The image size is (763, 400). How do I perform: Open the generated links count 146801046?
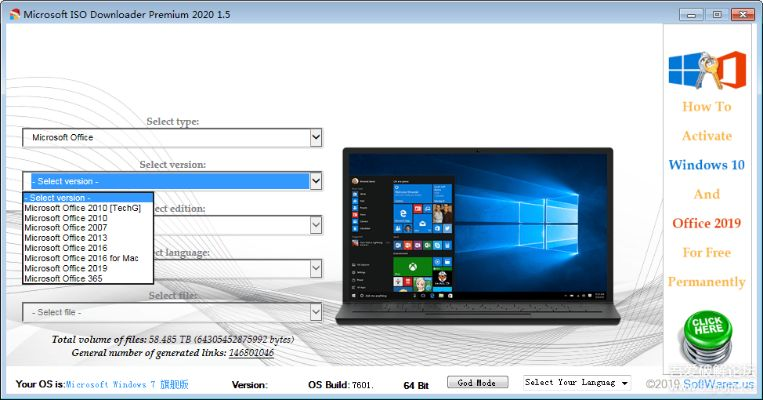251,353
